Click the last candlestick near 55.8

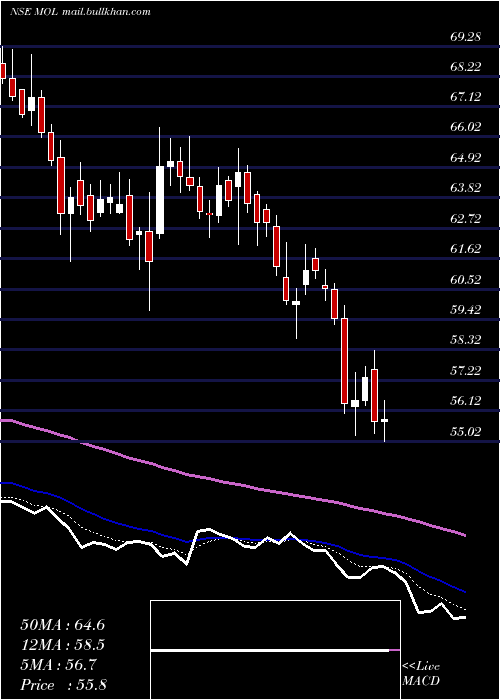pyautogui.click(x=384, y=420)
